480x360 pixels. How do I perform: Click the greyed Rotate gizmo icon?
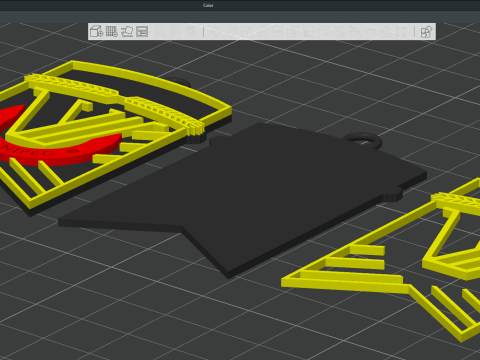click(x=231, y=32)
